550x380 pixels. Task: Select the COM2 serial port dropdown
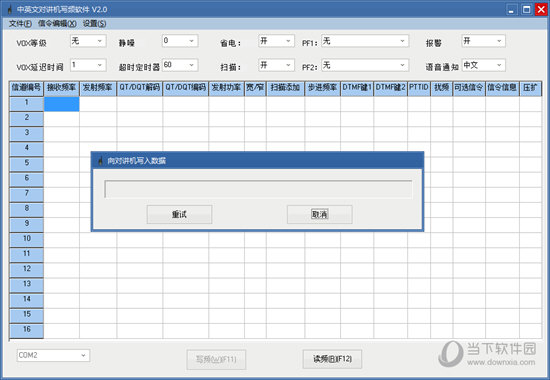(x=53, y=355)
